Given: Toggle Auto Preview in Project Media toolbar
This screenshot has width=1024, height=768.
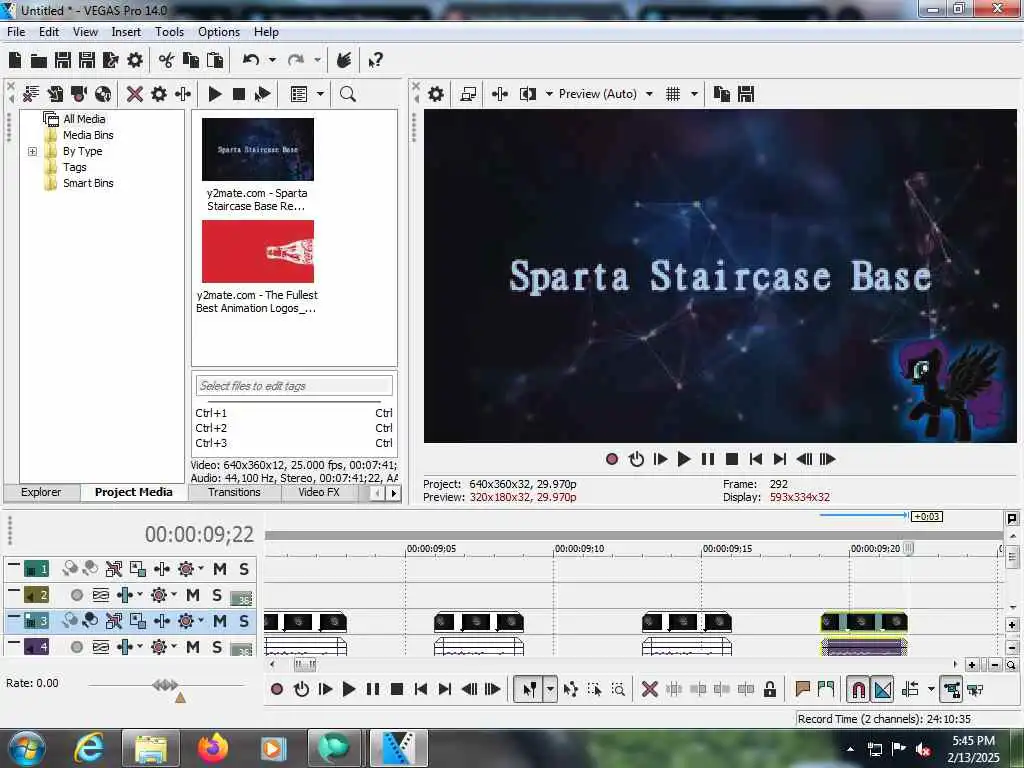Looking at the screenshot, I should coord(263,94).
